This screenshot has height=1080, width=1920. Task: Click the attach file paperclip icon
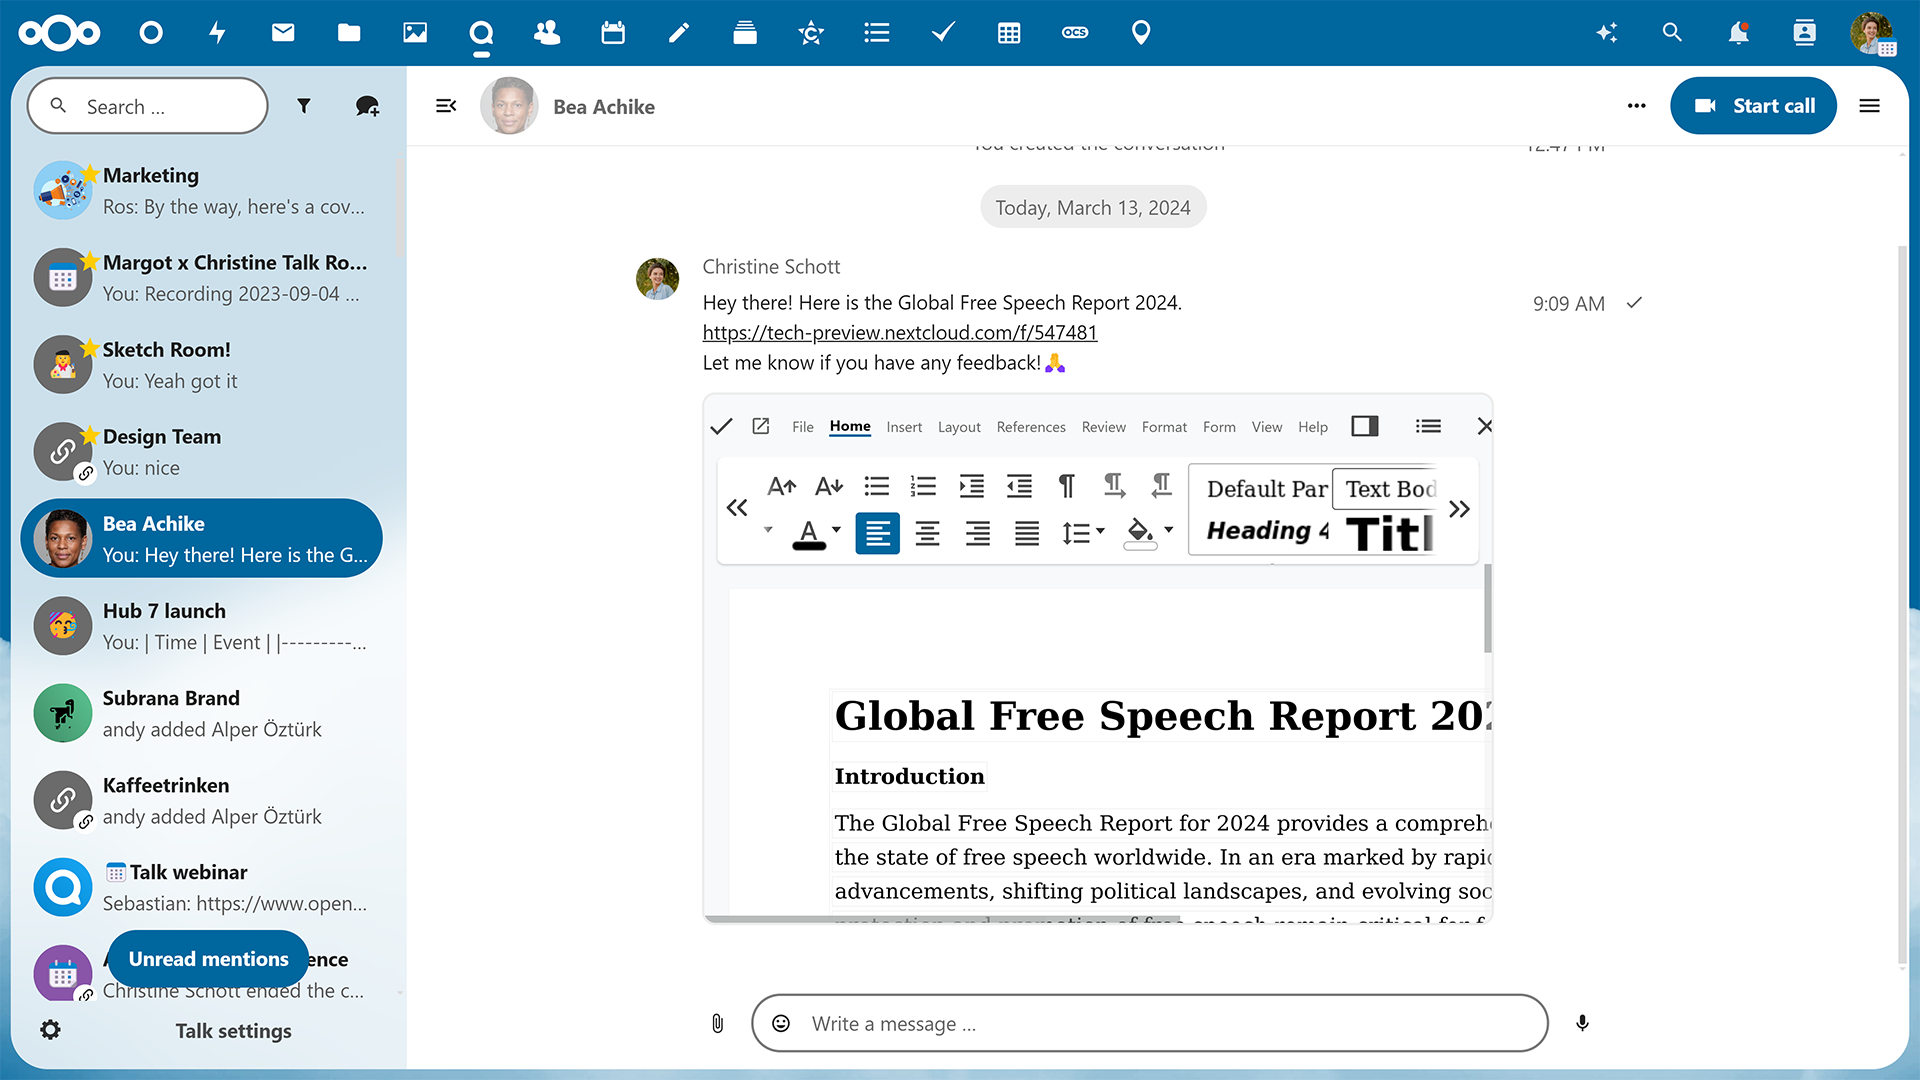(717, 1023)
